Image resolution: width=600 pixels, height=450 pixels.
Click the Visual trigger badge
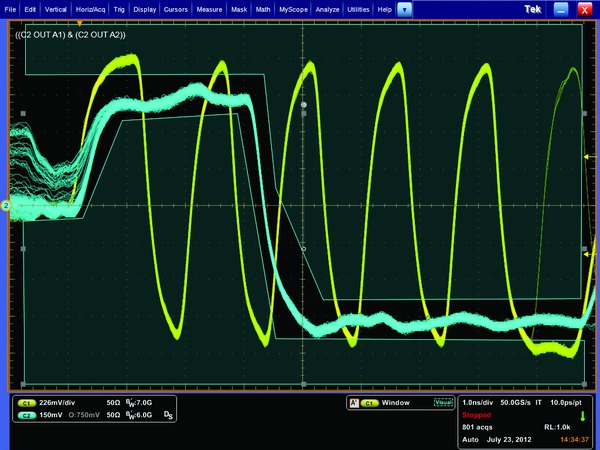pos(441,403)
